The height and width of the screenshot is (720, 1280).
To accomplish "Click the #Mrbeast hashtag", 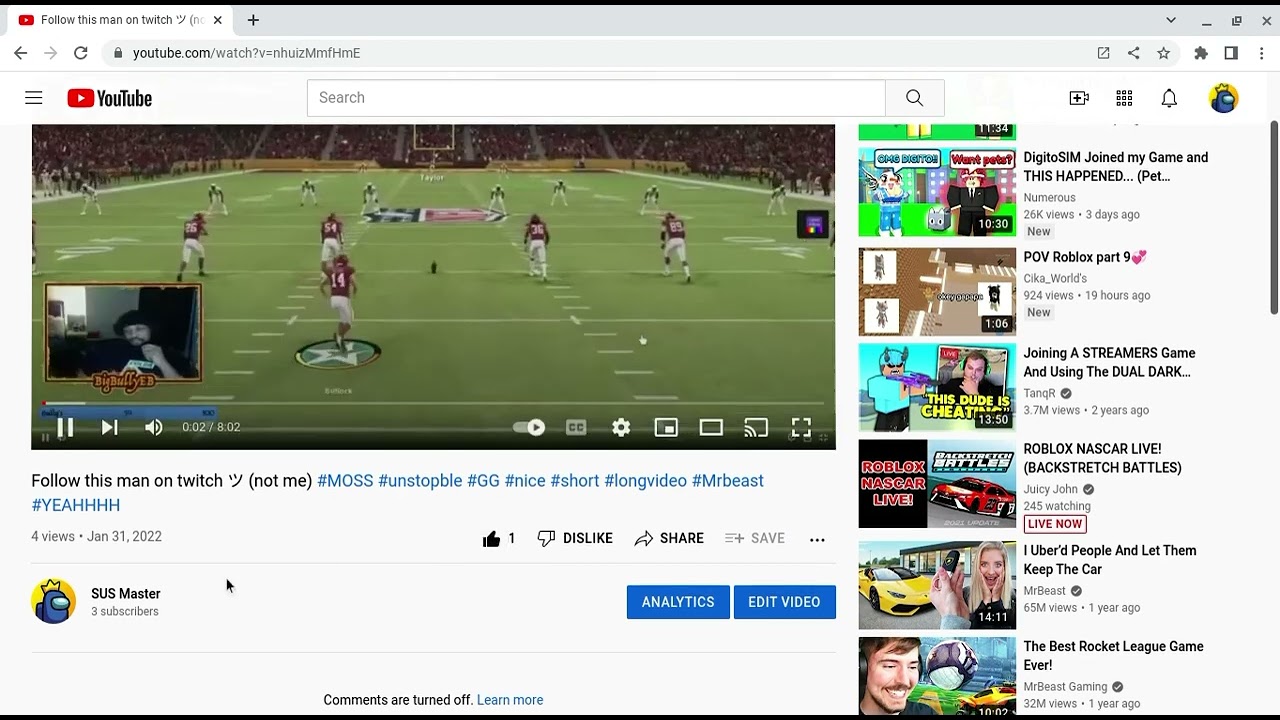I will 728,481.
